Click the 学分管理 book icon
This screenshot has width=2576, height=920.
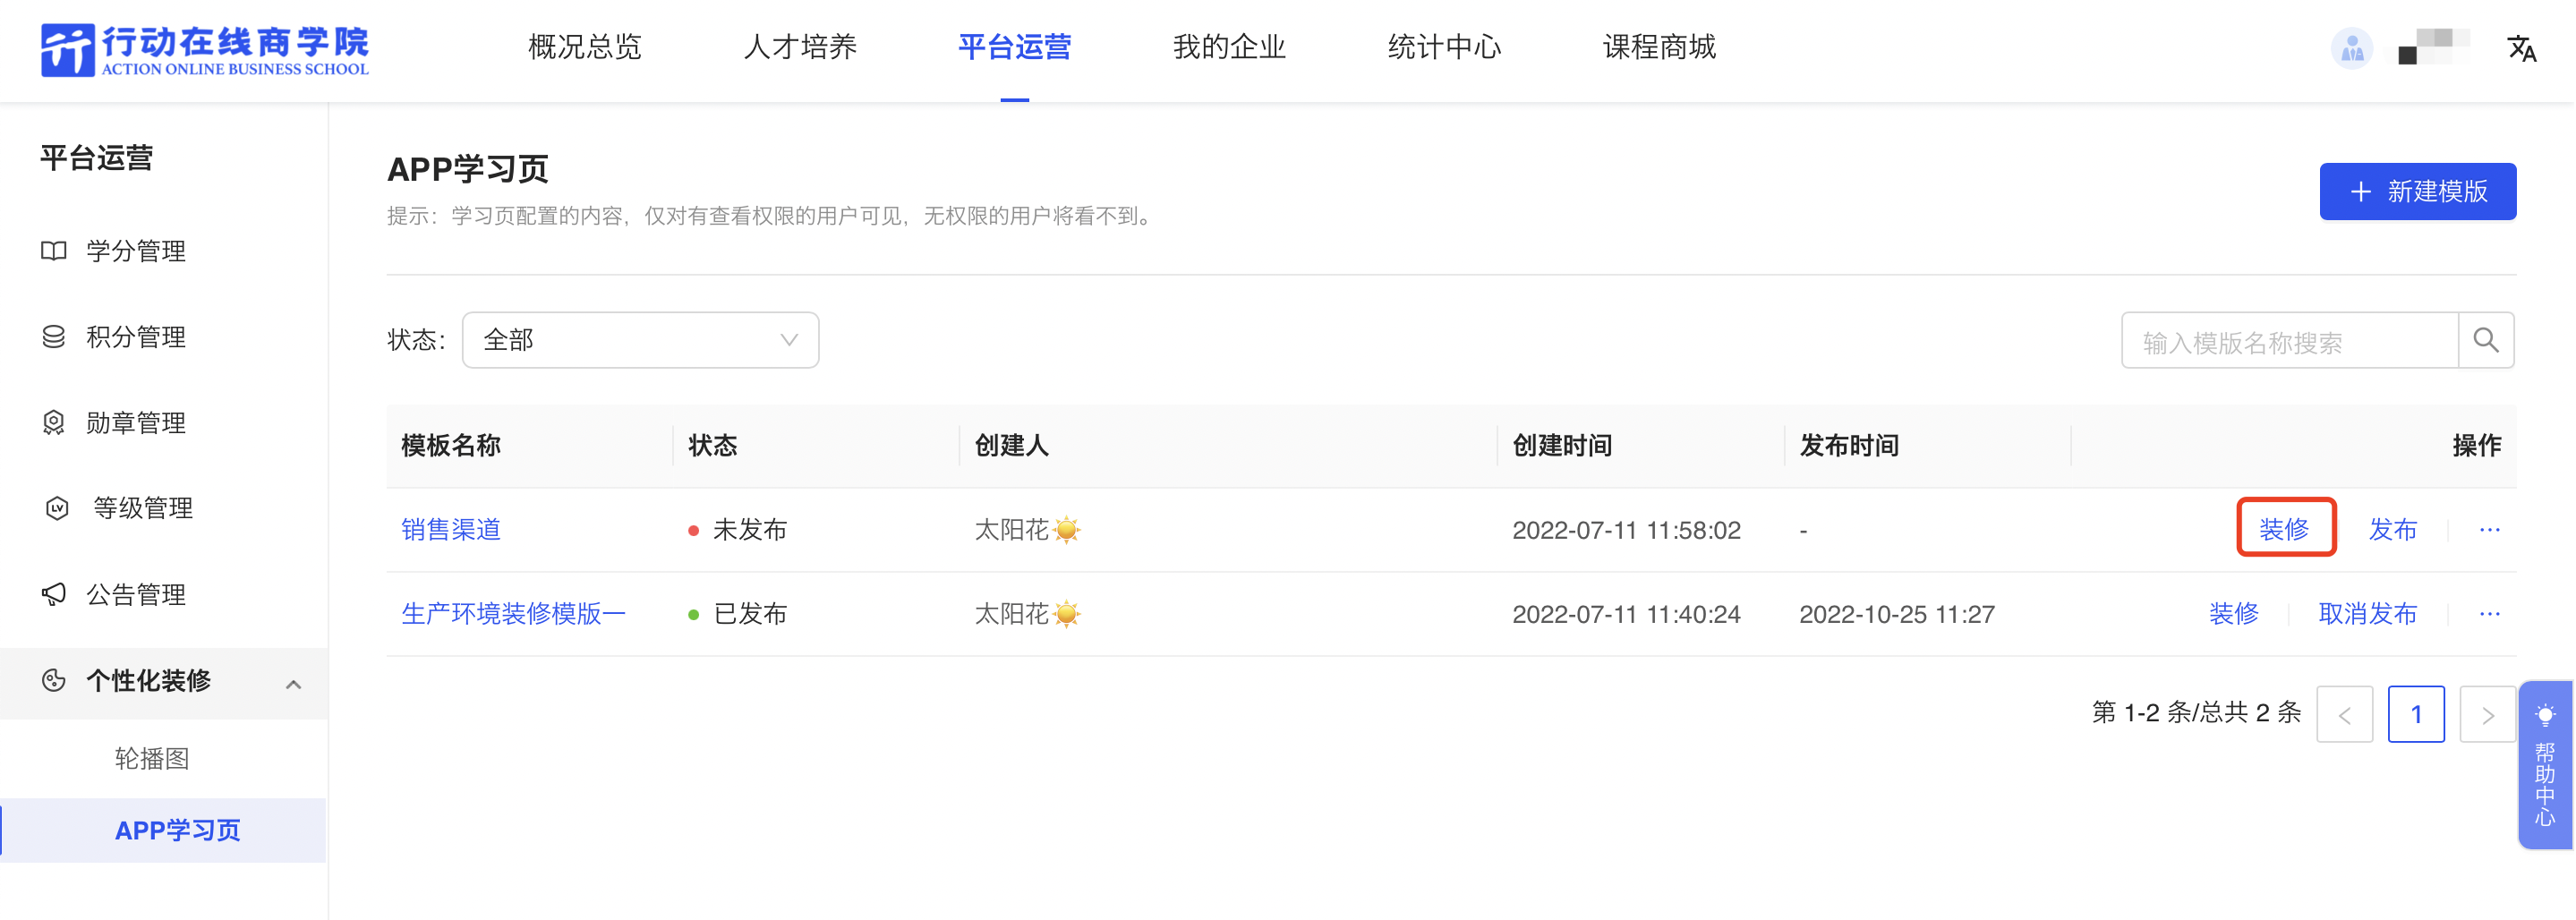tap(54, 251)
